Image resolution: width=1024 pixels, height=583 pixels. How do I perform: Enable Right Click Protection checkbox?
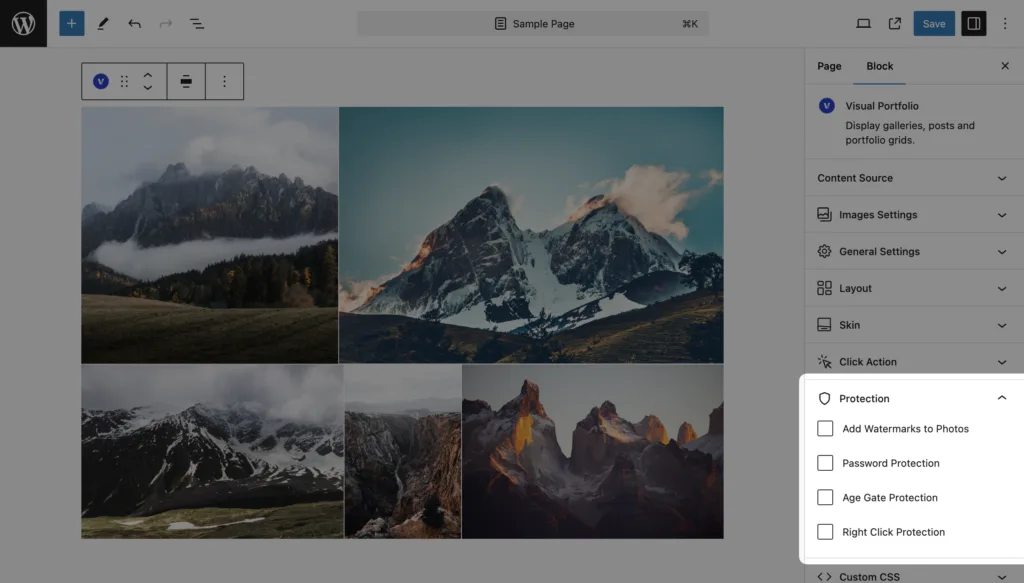pos(825,532)
